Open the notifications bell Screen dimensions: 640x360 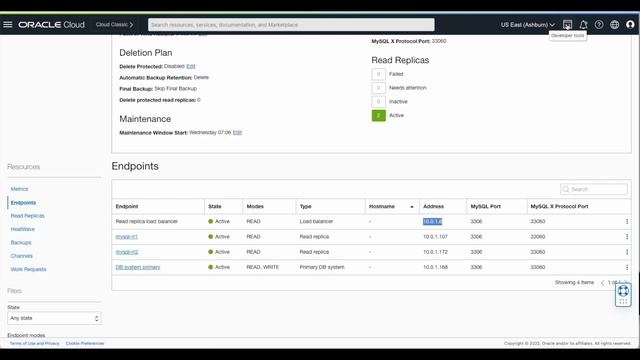click(x=583, y=24)
